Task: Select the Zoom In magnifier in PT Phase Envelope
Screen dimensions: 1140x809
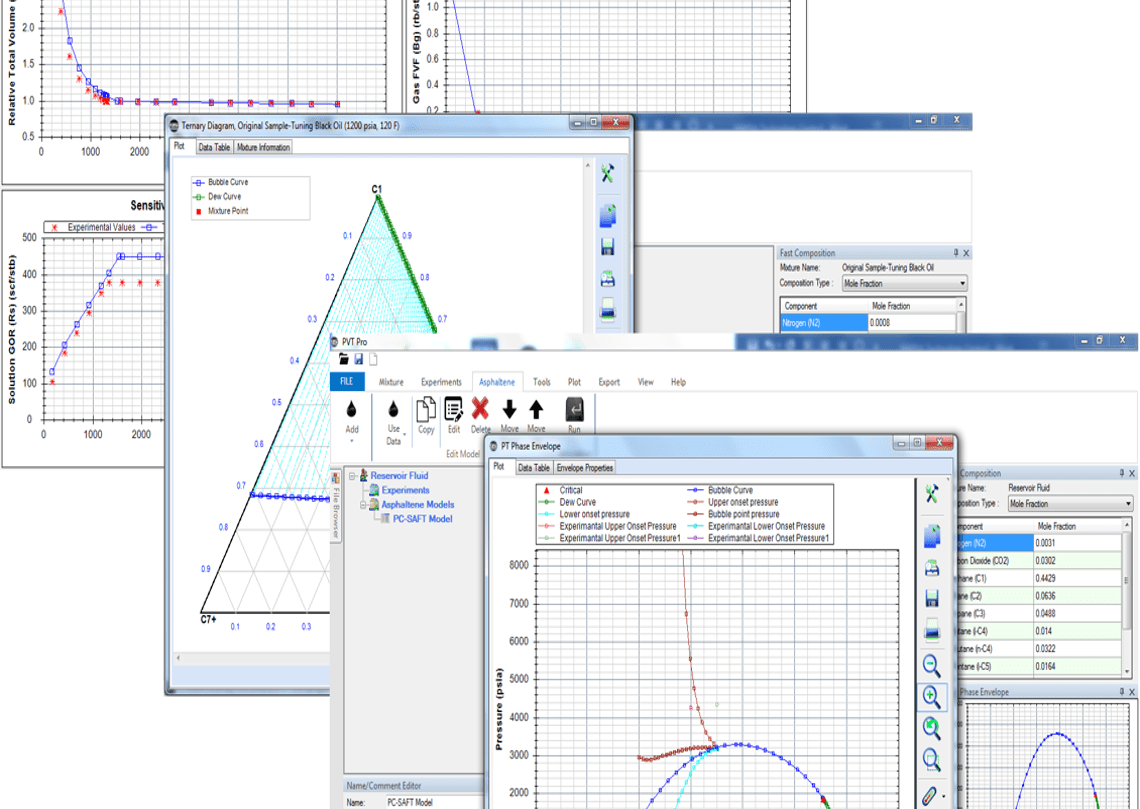Action: tap(932, 698)
